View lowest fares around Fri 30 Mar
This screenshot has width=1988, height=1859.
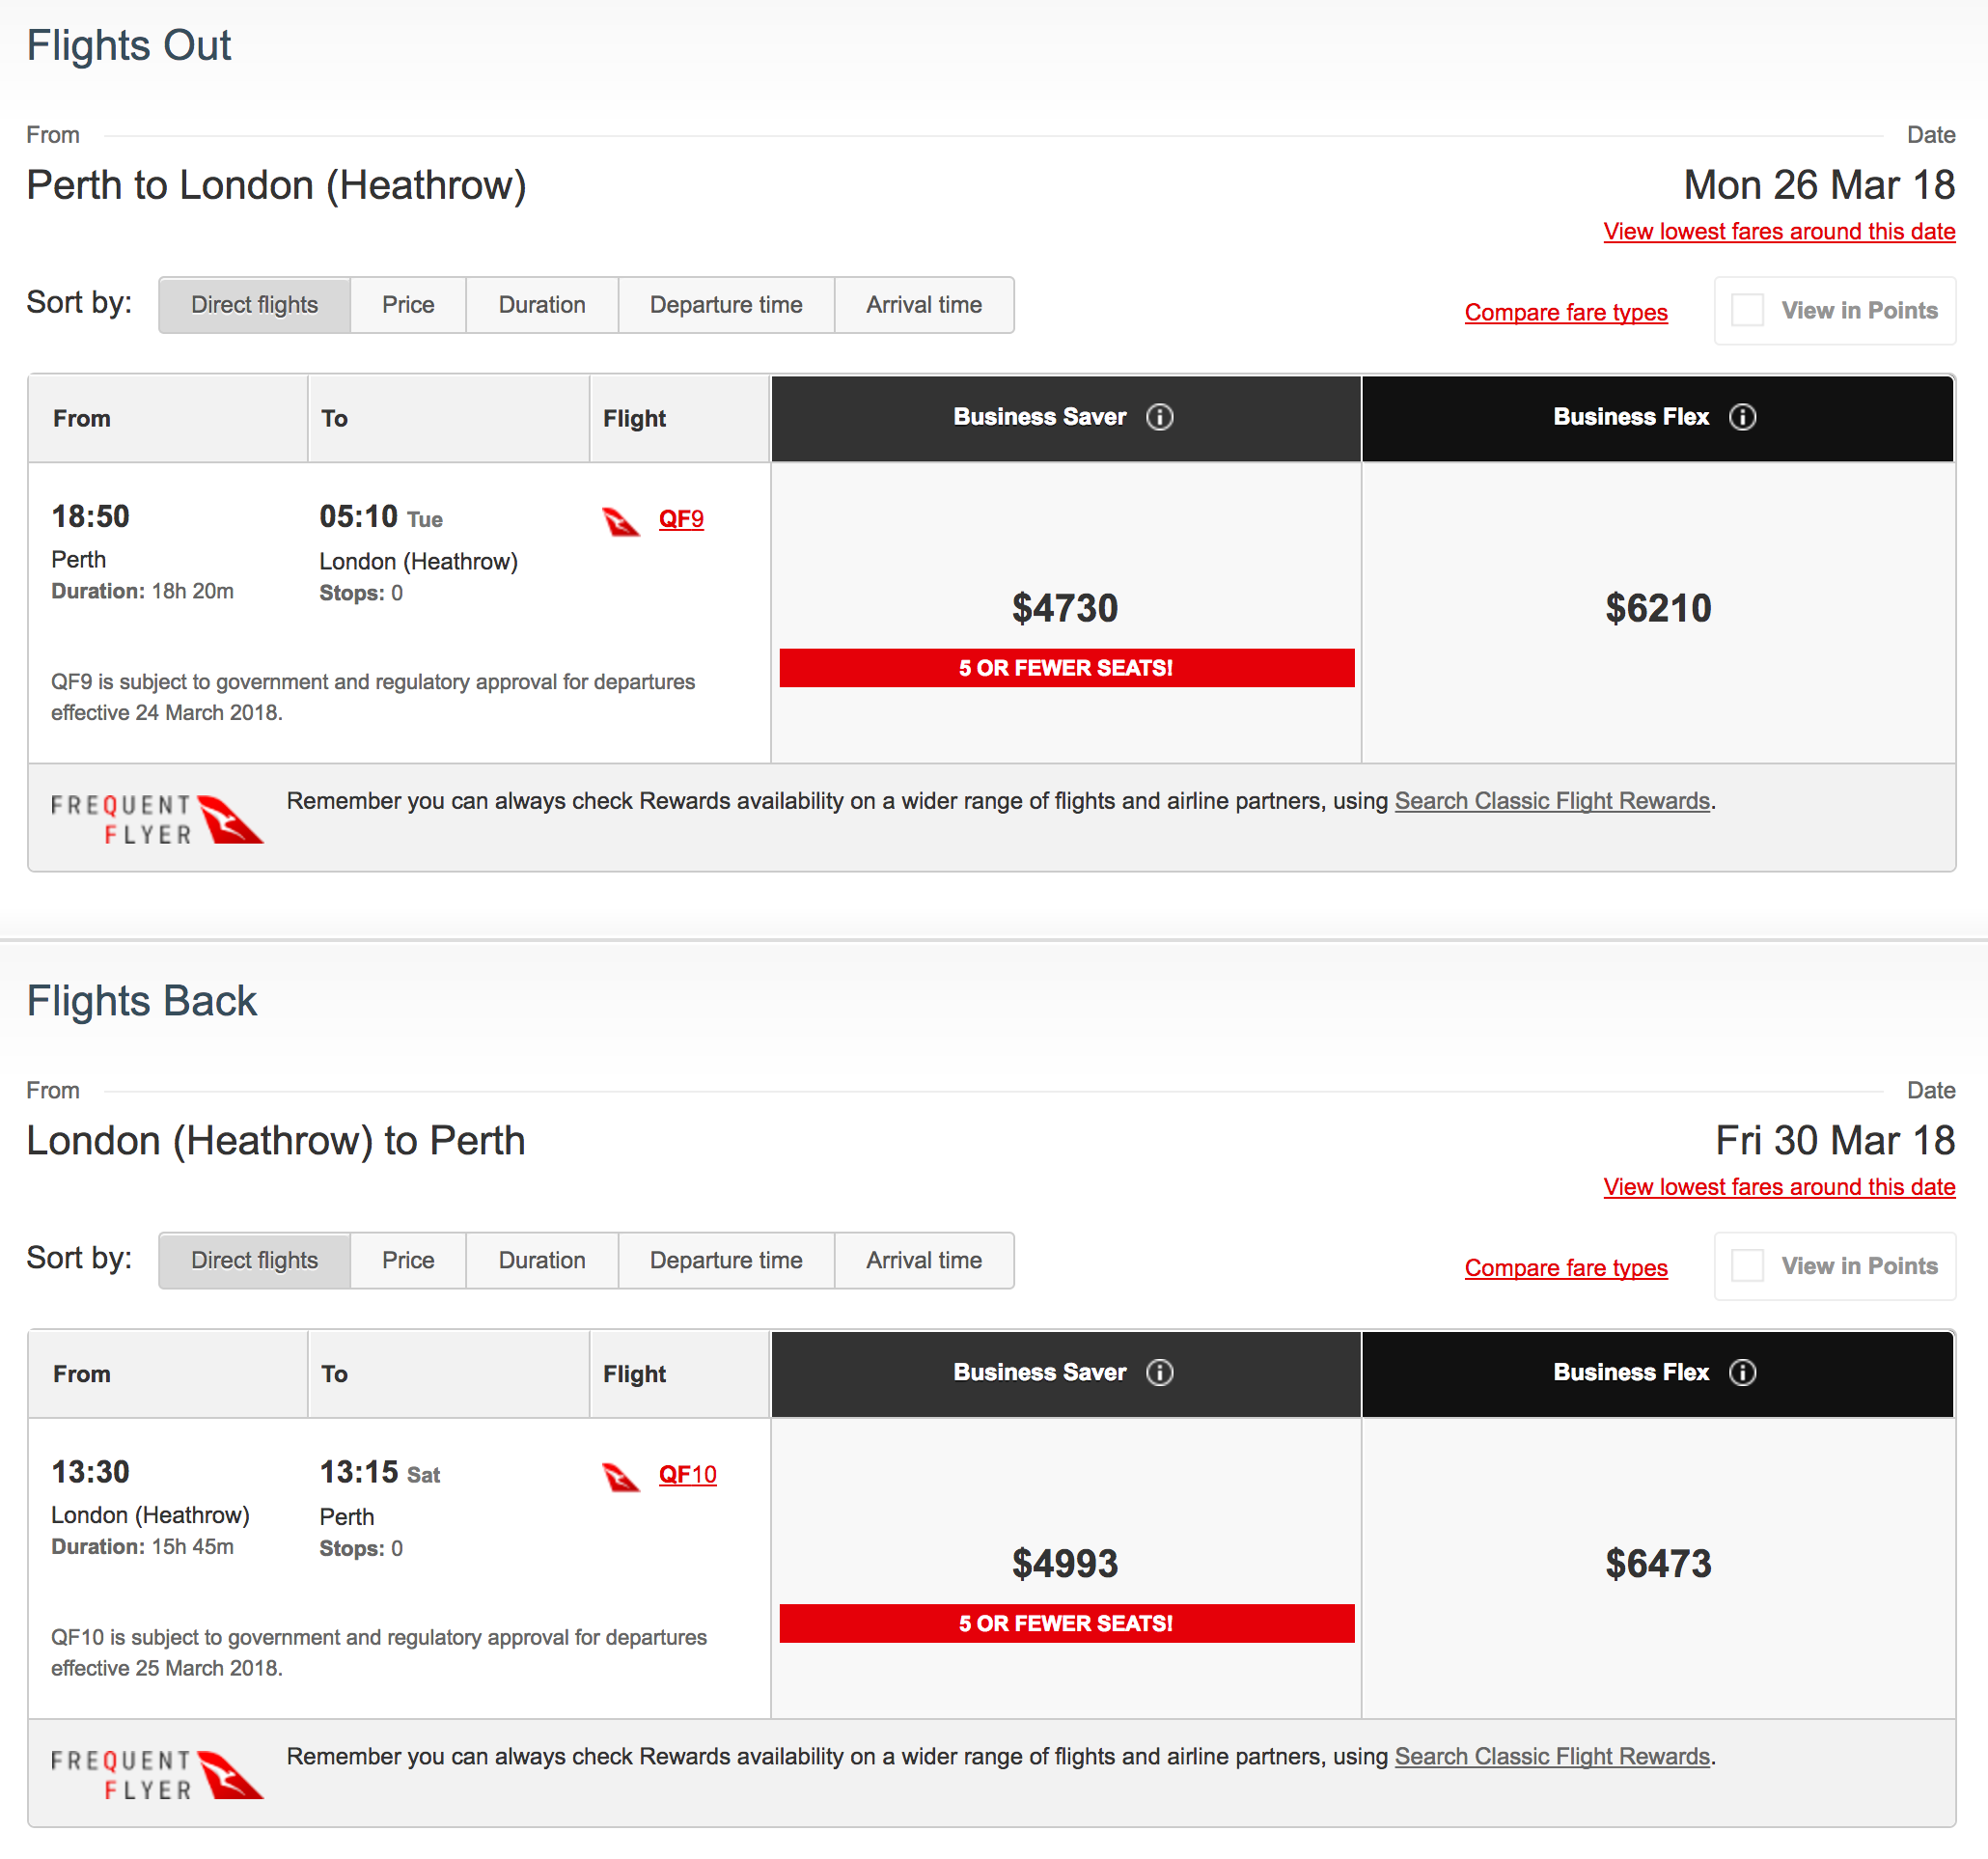pyautogui.click(x=1778, y=1187)
